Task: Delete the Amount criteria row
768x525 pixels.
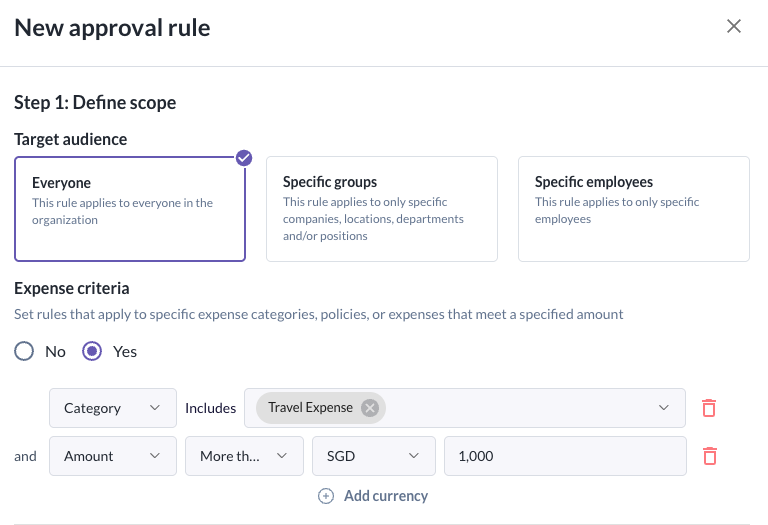Action: 709,456
